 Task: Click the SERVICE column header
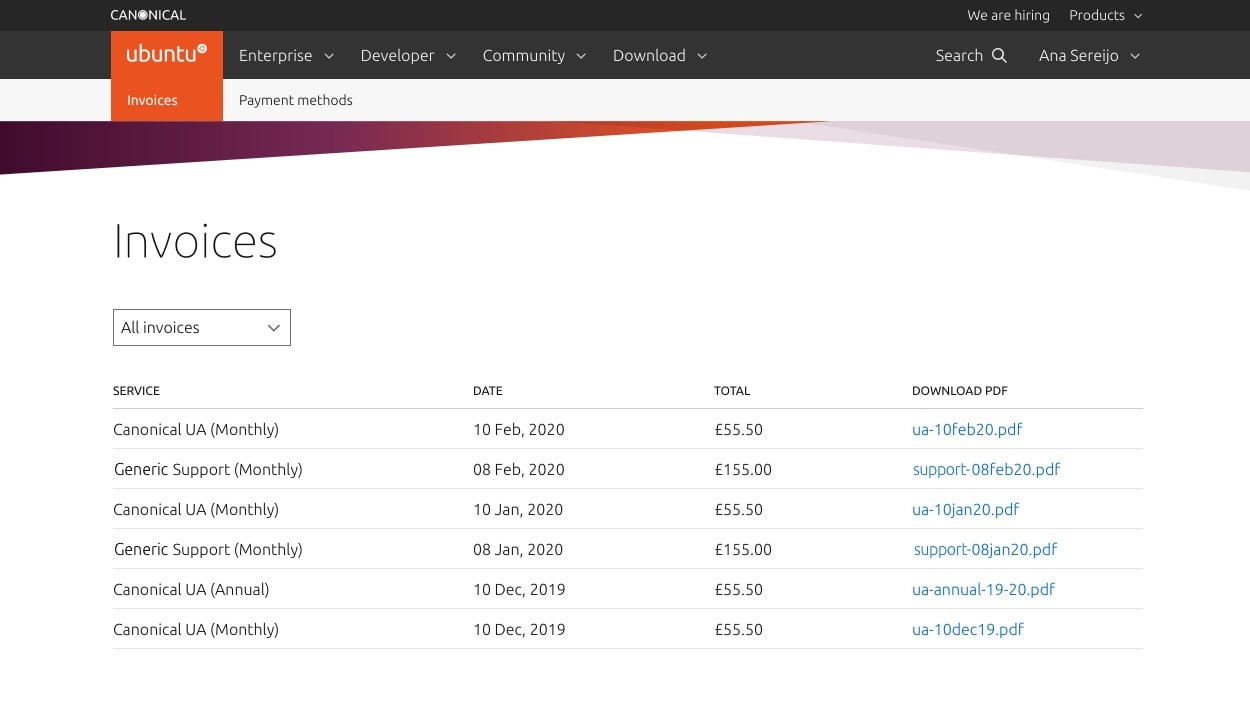pyautogui.click(x=136, y=391)
